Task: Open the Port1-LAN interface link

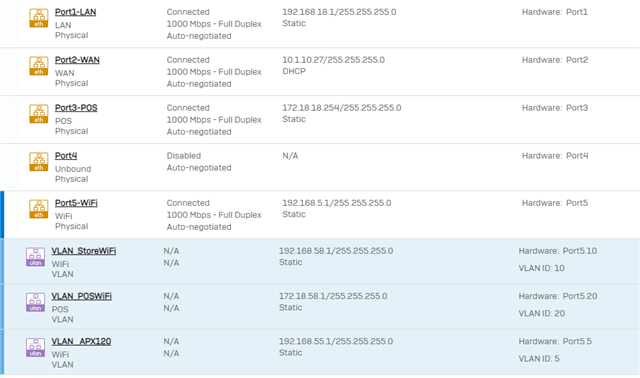Action: [x=76, y=12]
